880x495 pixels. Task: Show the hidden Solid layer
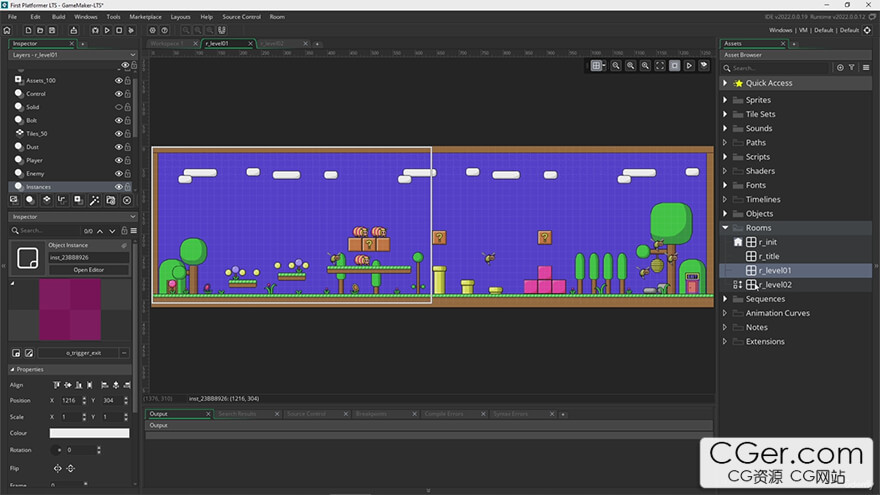click(x=118, y=107)
